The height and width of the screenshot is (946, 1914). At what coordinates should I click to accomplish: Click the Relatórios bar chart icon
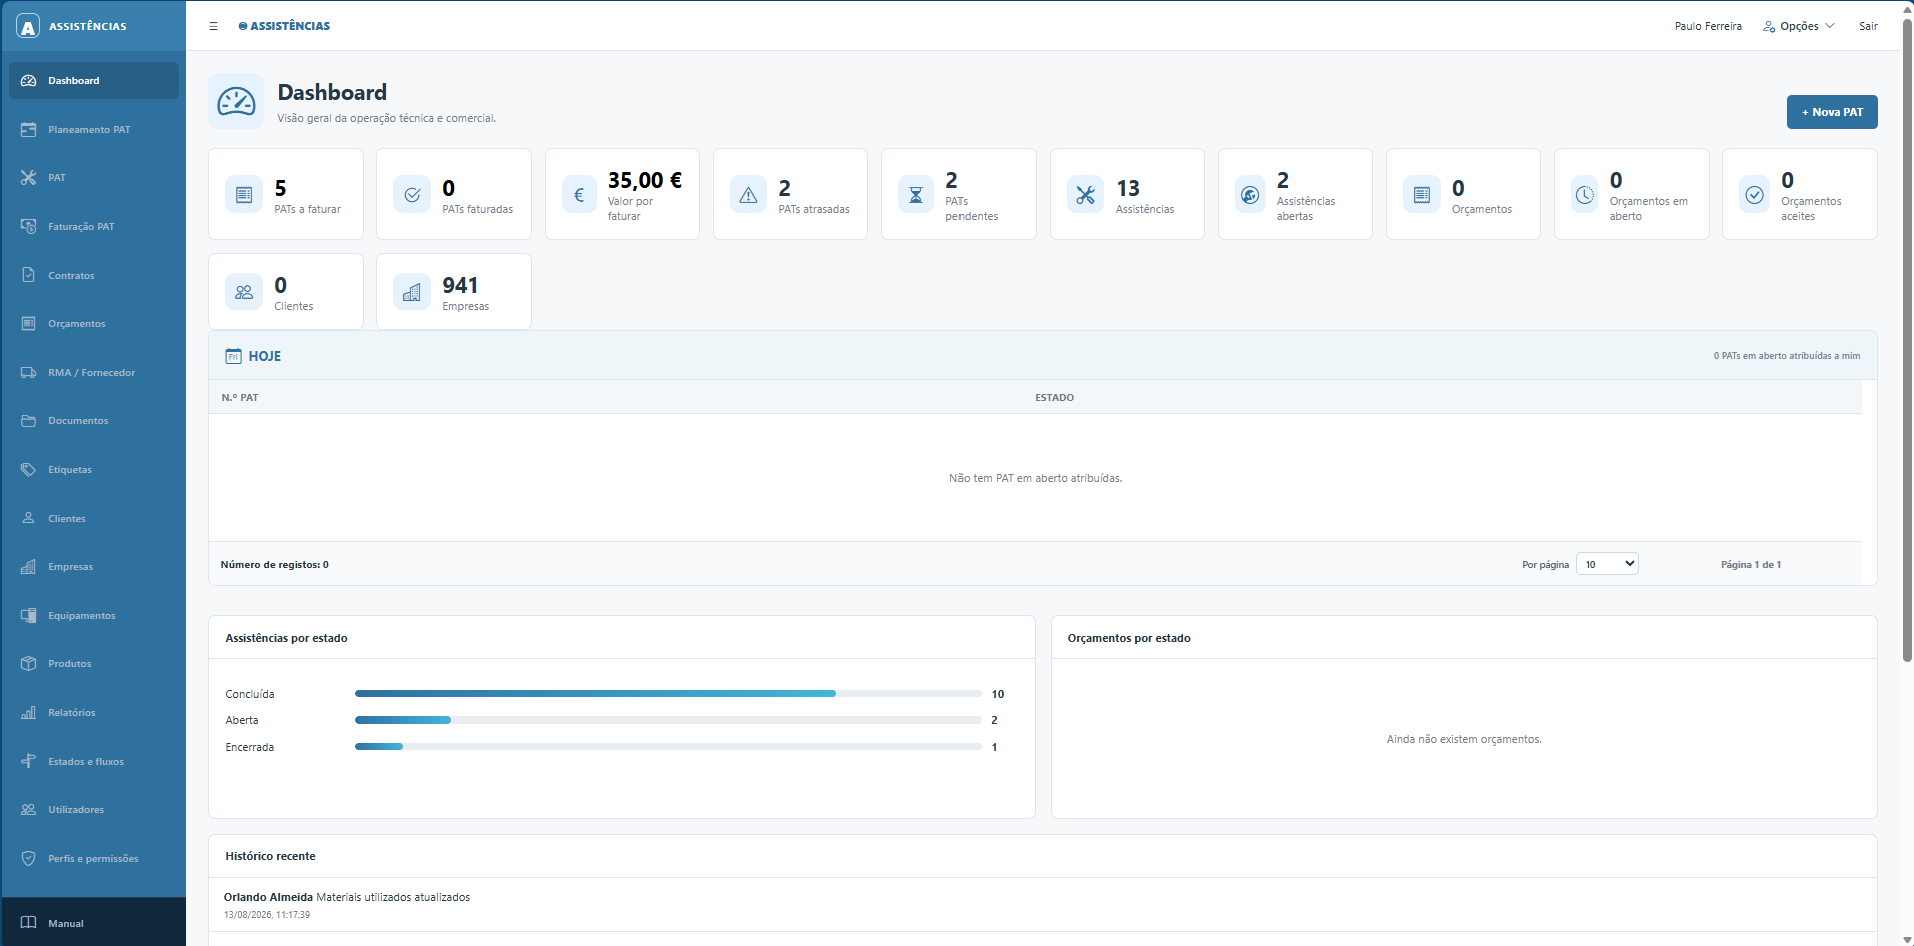pos(28,713)
